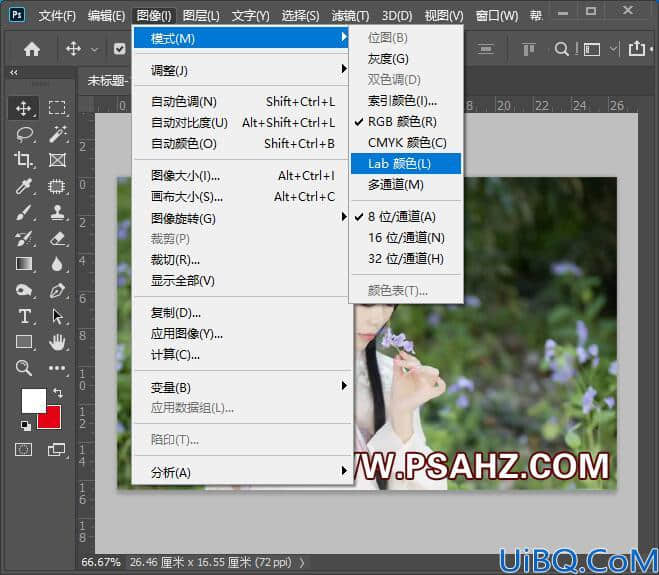Toggle Quick Mask mode
659x575 pixels.
[24, 450]
